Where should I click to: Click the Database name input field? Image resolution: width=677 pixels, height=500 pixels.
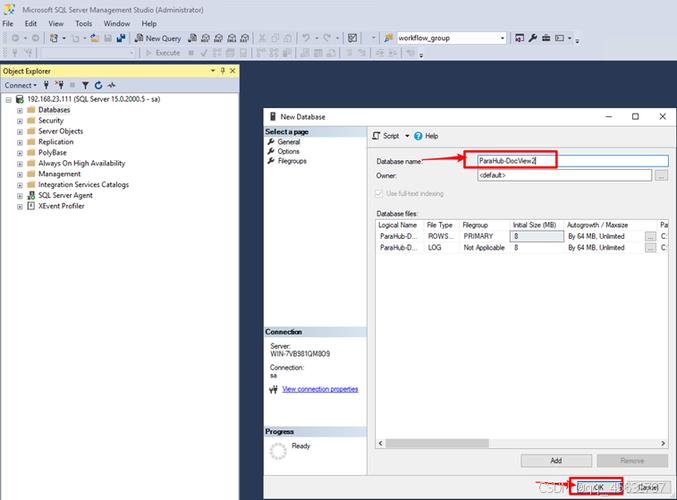(570, 160)
